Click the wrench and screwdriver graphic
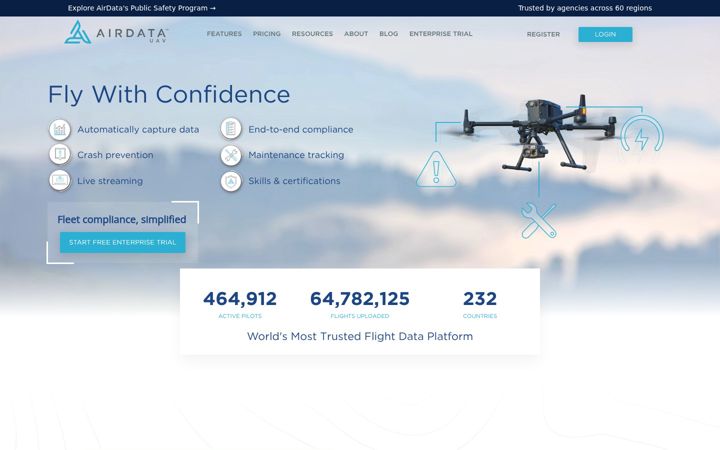Image resolution: width=720 pixels, height=450 pixels. 539,220
